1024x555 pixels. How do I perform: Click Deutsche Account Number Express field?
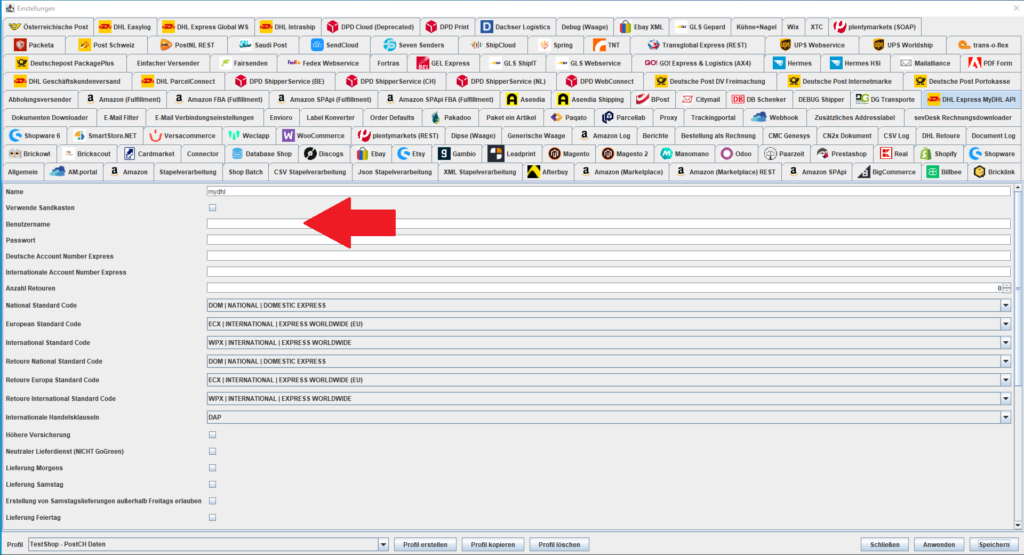click(x=609, y=256)
